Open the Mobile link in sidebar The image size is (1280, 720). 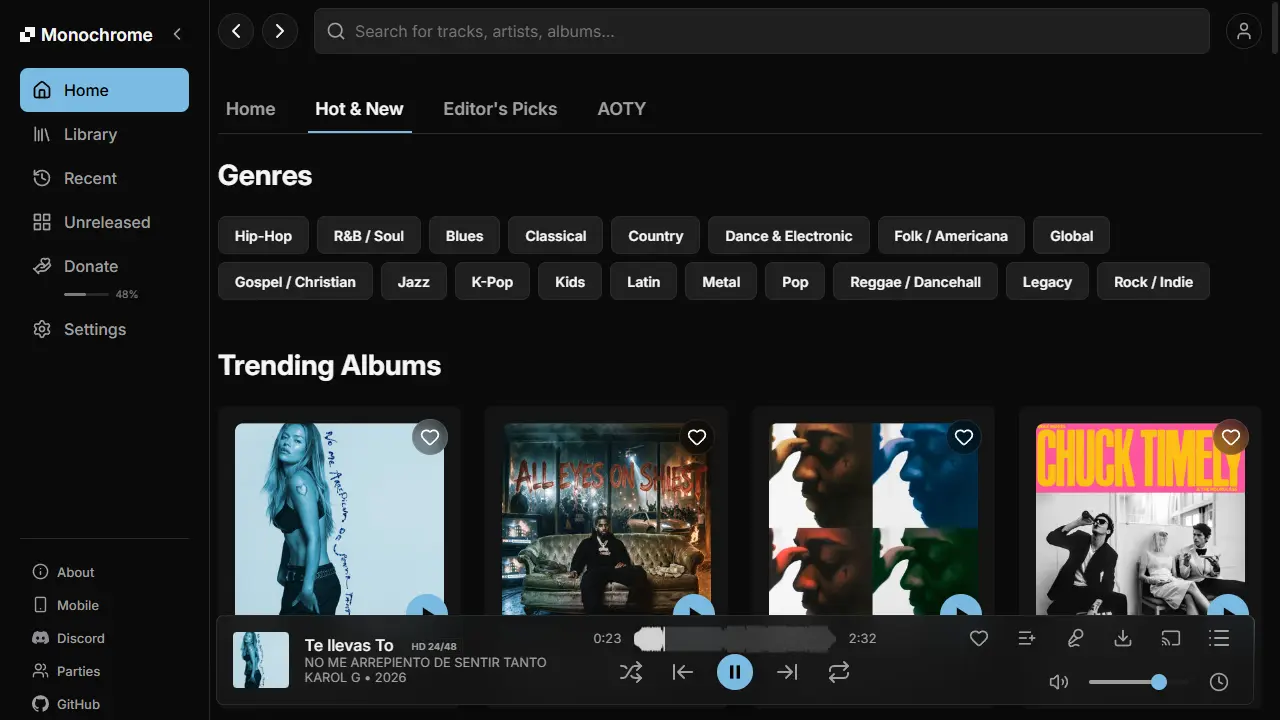[104, 605]
